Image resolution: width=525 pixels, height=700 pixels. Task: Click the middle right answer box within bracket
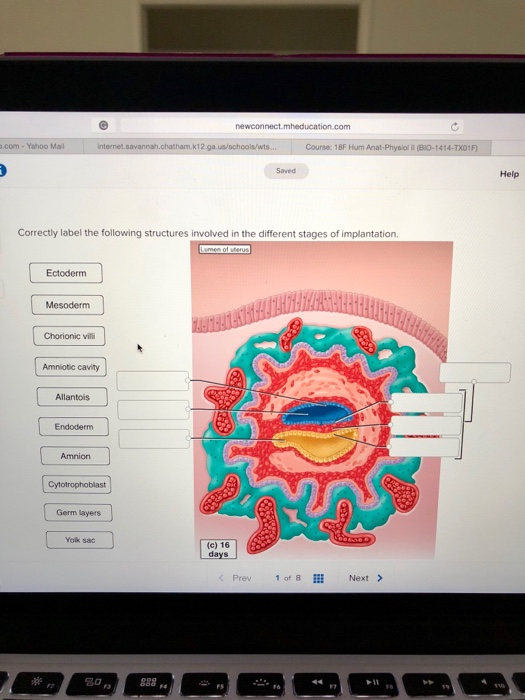[425, 425]
